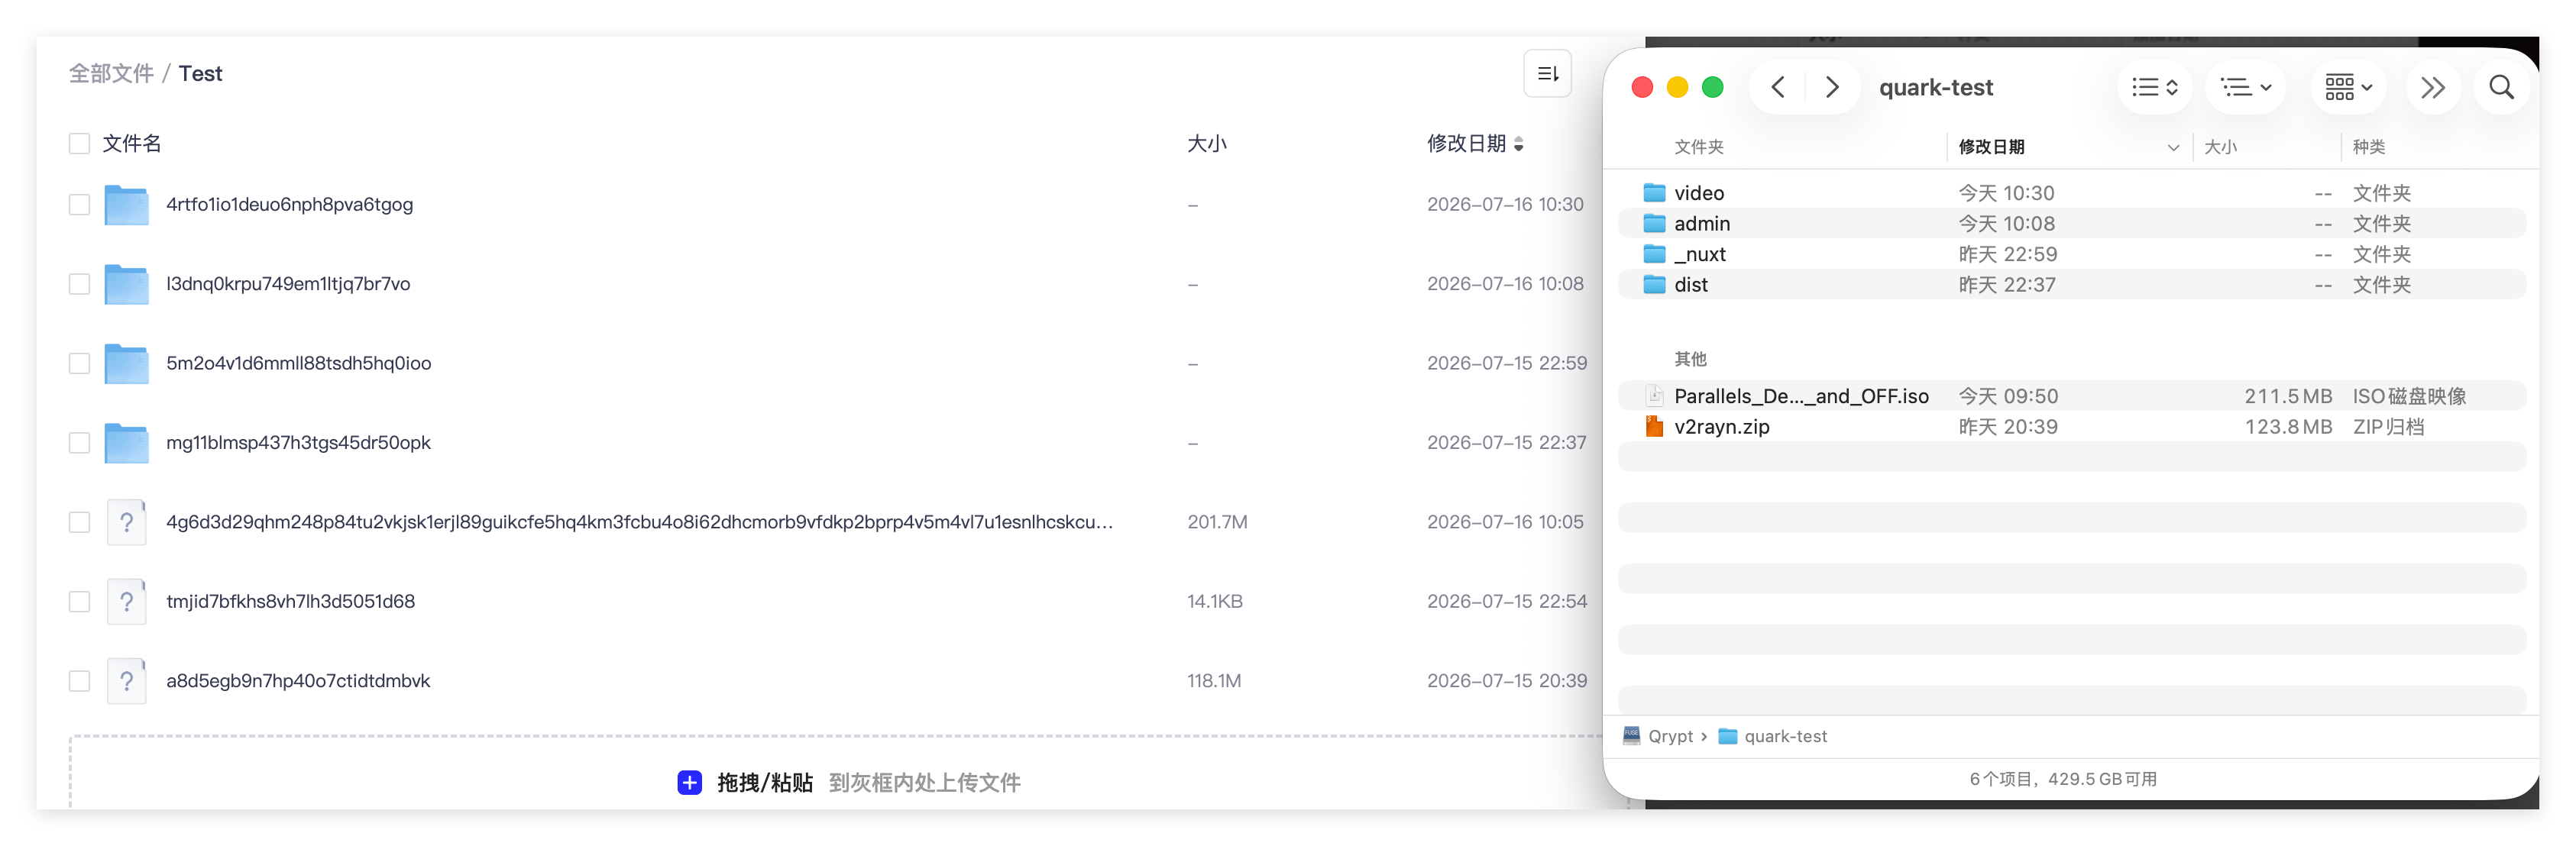Select _nuxt row name in Finder
The height and width of the screenshot is (846, 2576).
tap(1700, 255)
